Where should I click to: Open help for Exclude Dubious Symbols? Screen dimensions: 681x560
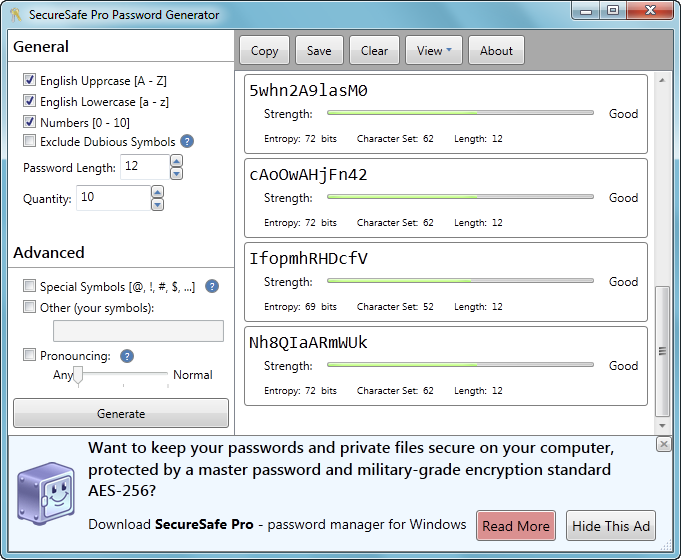(187, 141)
